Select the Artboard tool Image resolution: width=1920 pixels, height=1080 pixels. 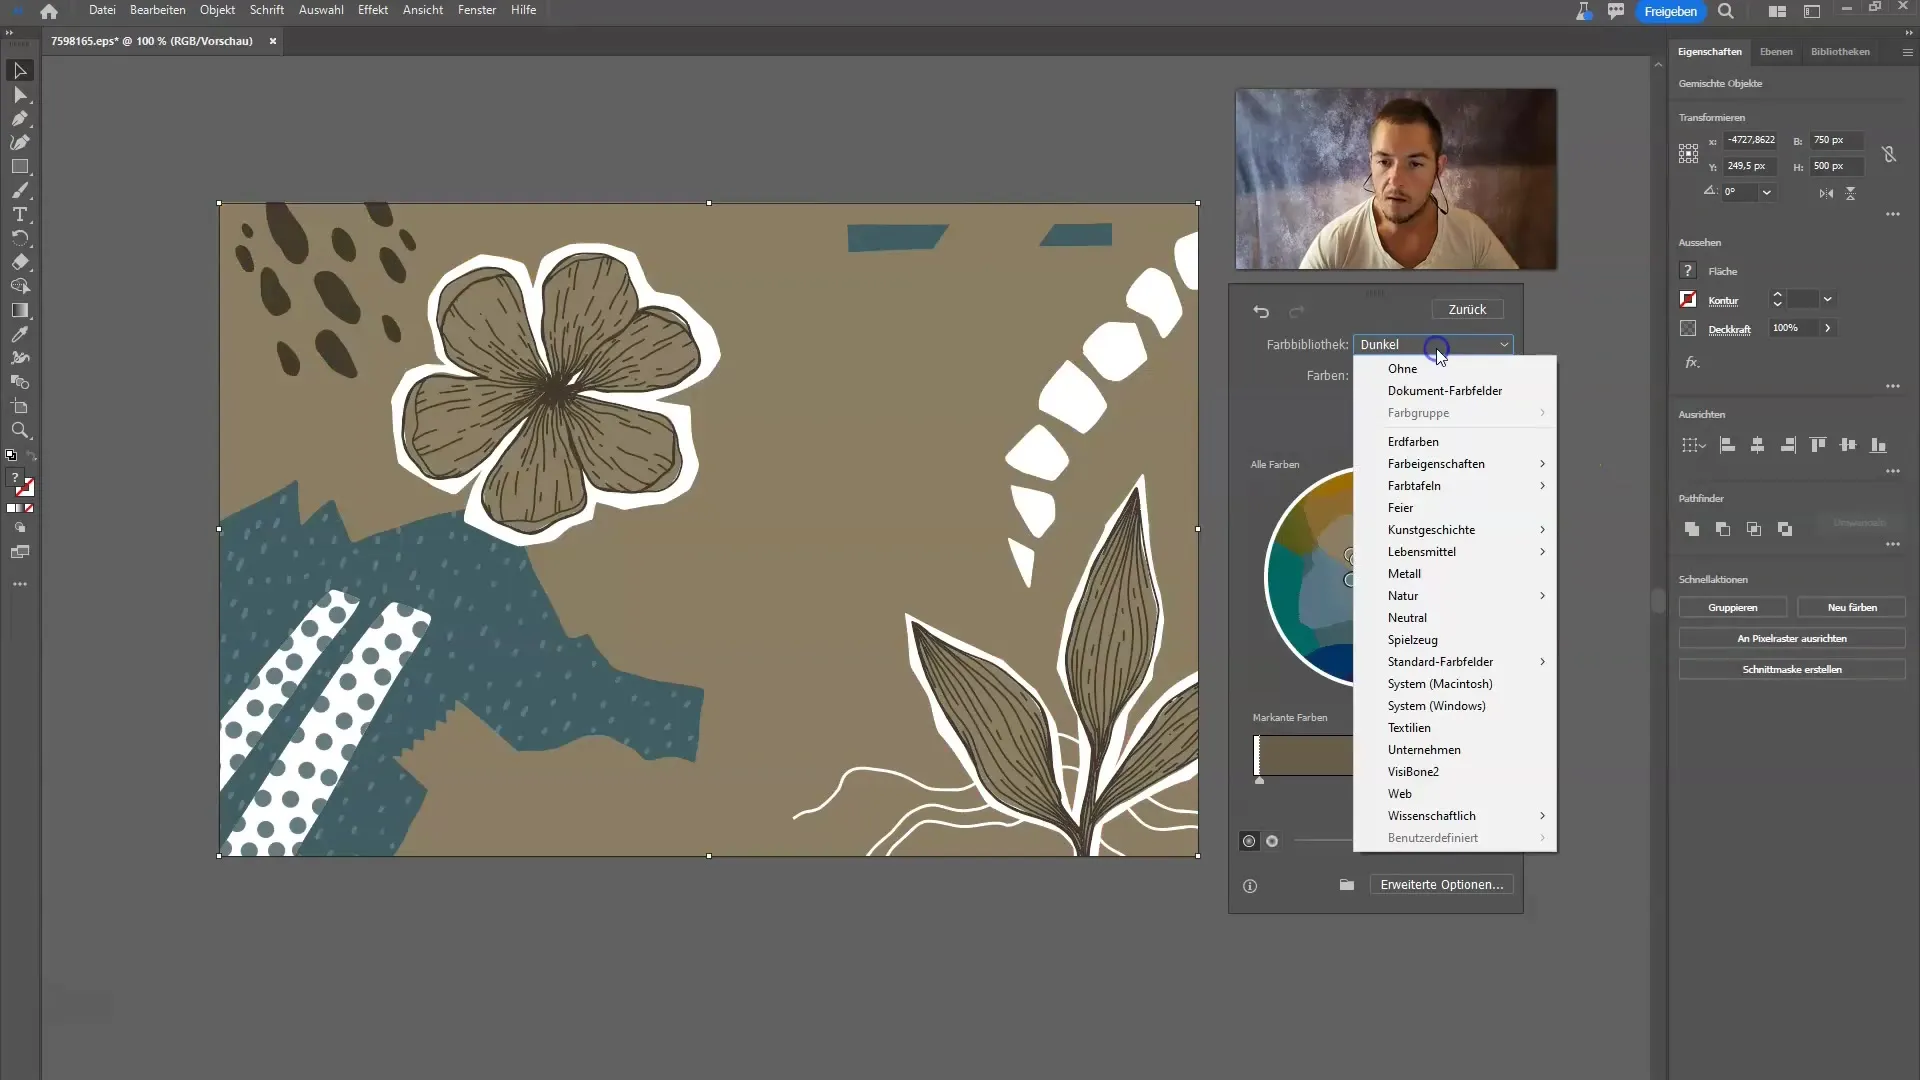pos(20,407)
